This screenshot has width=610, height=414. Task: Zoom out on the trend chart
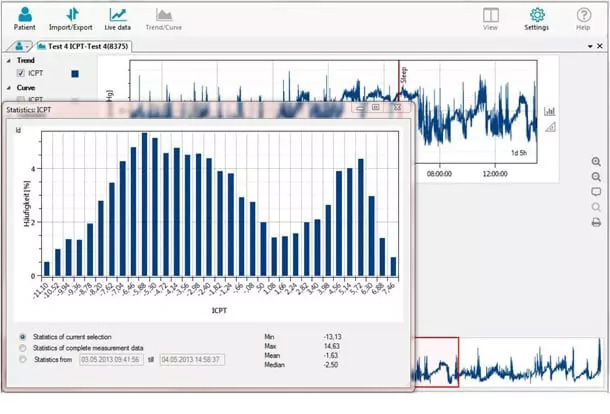(596, 177)
